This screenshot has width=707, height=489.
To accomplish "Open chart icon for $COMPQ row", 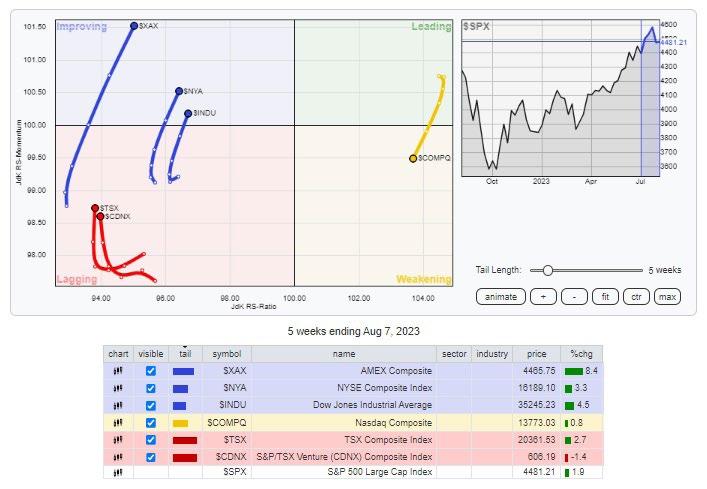I will pos(118,423).
